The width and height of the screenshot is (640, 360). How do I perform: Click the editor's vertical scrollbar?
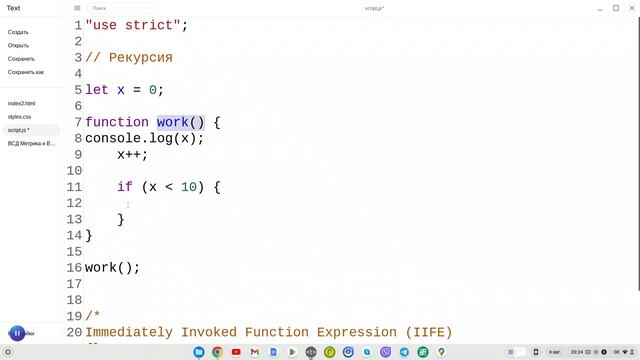point(638,154)
